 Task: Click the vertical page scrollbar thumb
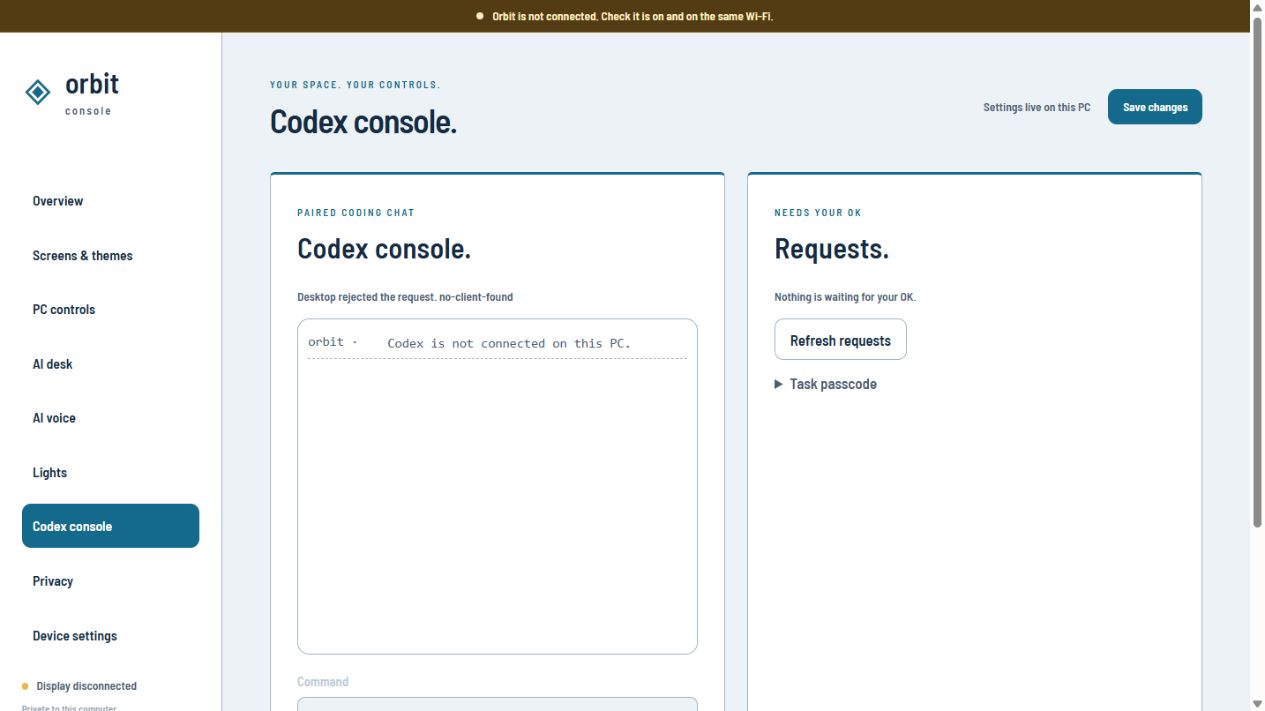click(1257, 270)
